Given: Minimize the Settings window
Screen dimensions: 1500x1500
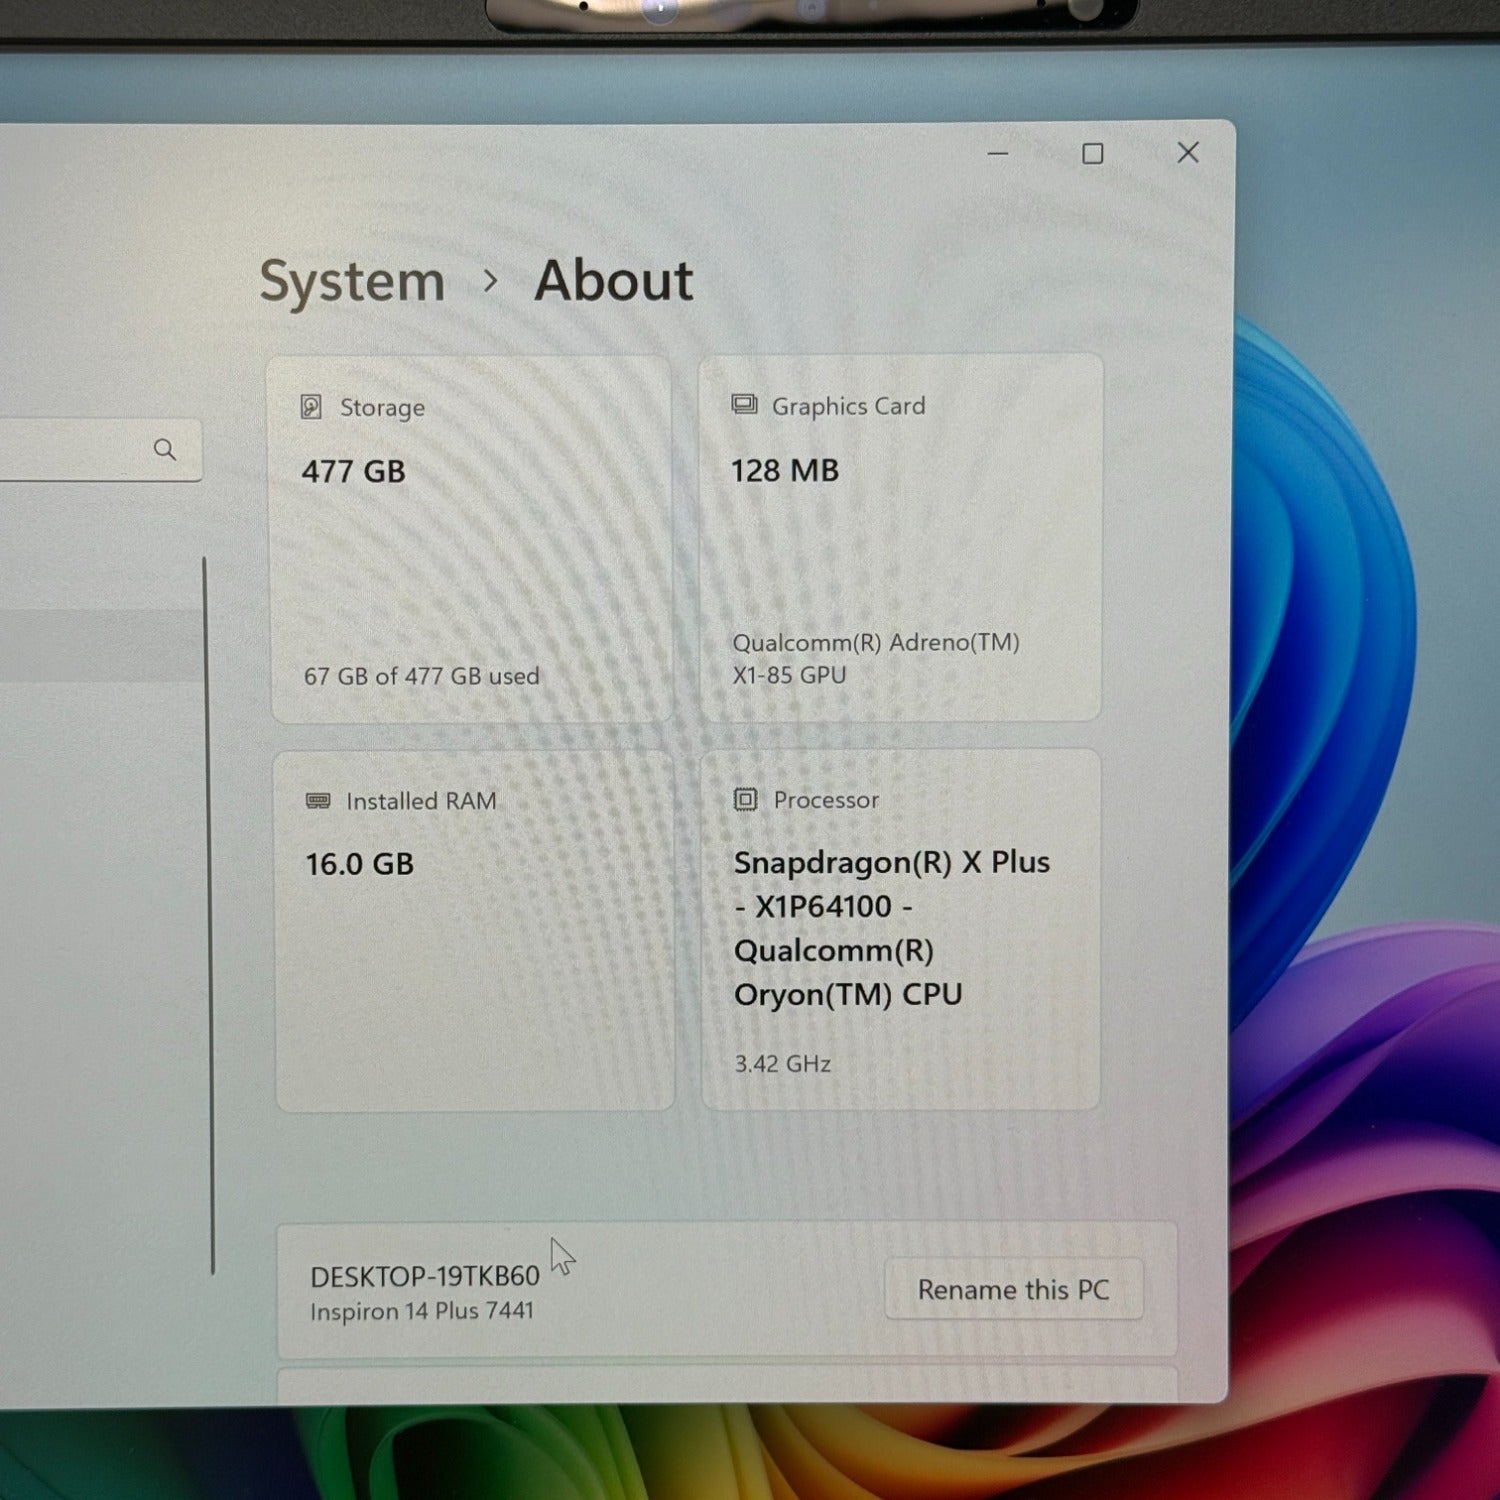Looking at the screenshot, I should [x=998, y=153].
